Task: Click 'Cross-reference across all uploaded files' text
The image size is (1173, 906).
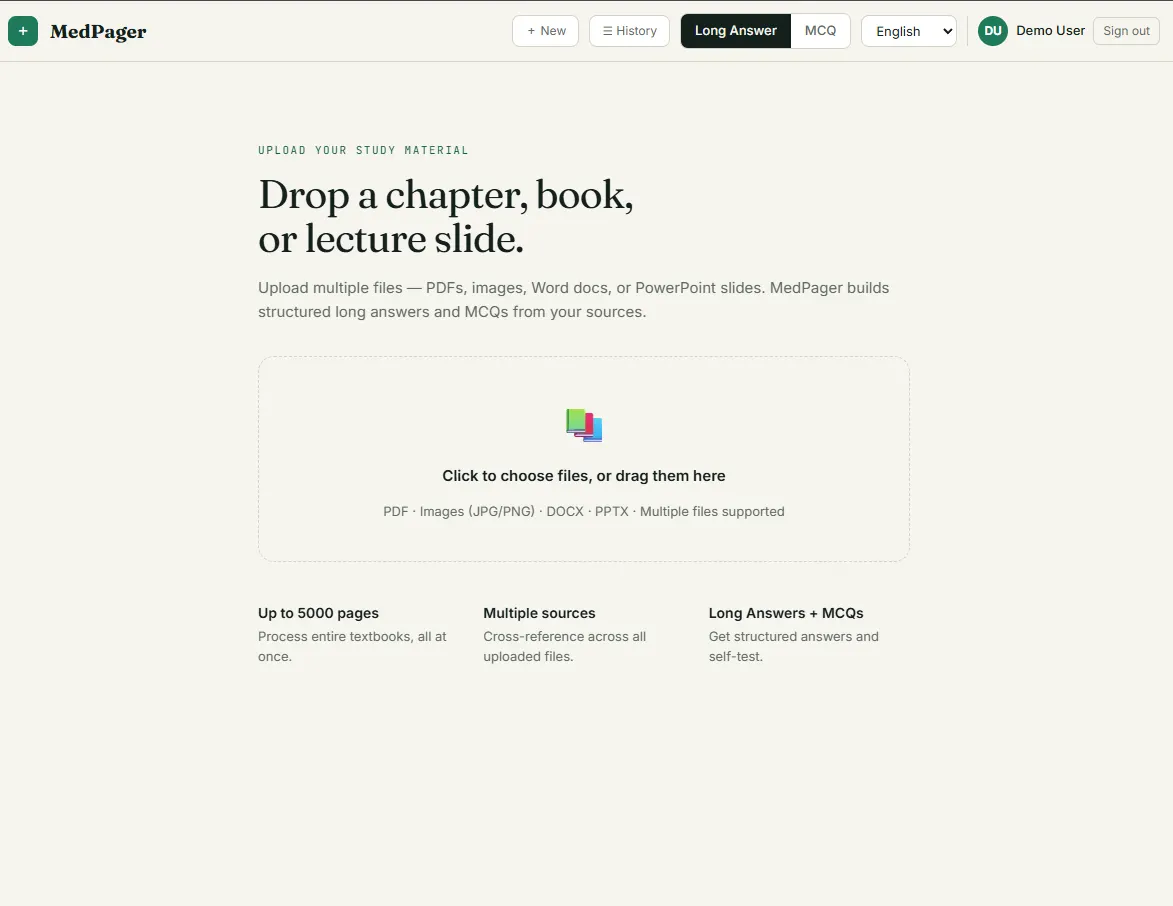Action: click(565, 646)
